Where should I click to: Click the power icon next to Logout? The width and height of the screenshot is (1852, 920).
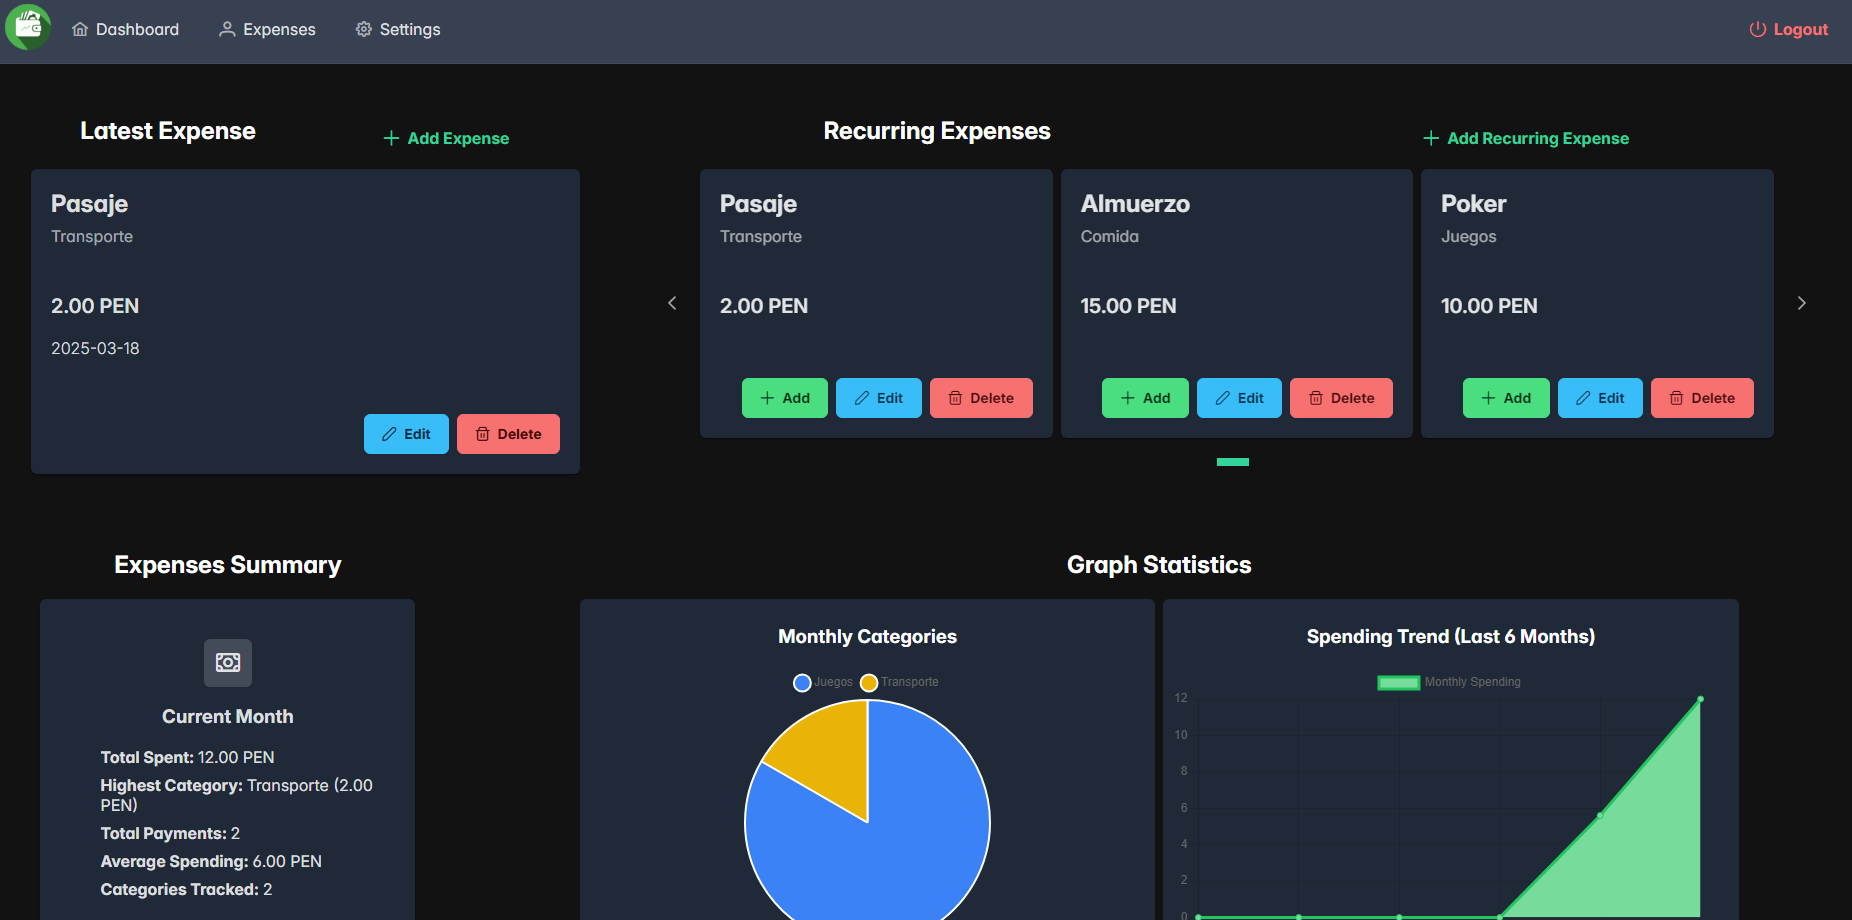1757,29
